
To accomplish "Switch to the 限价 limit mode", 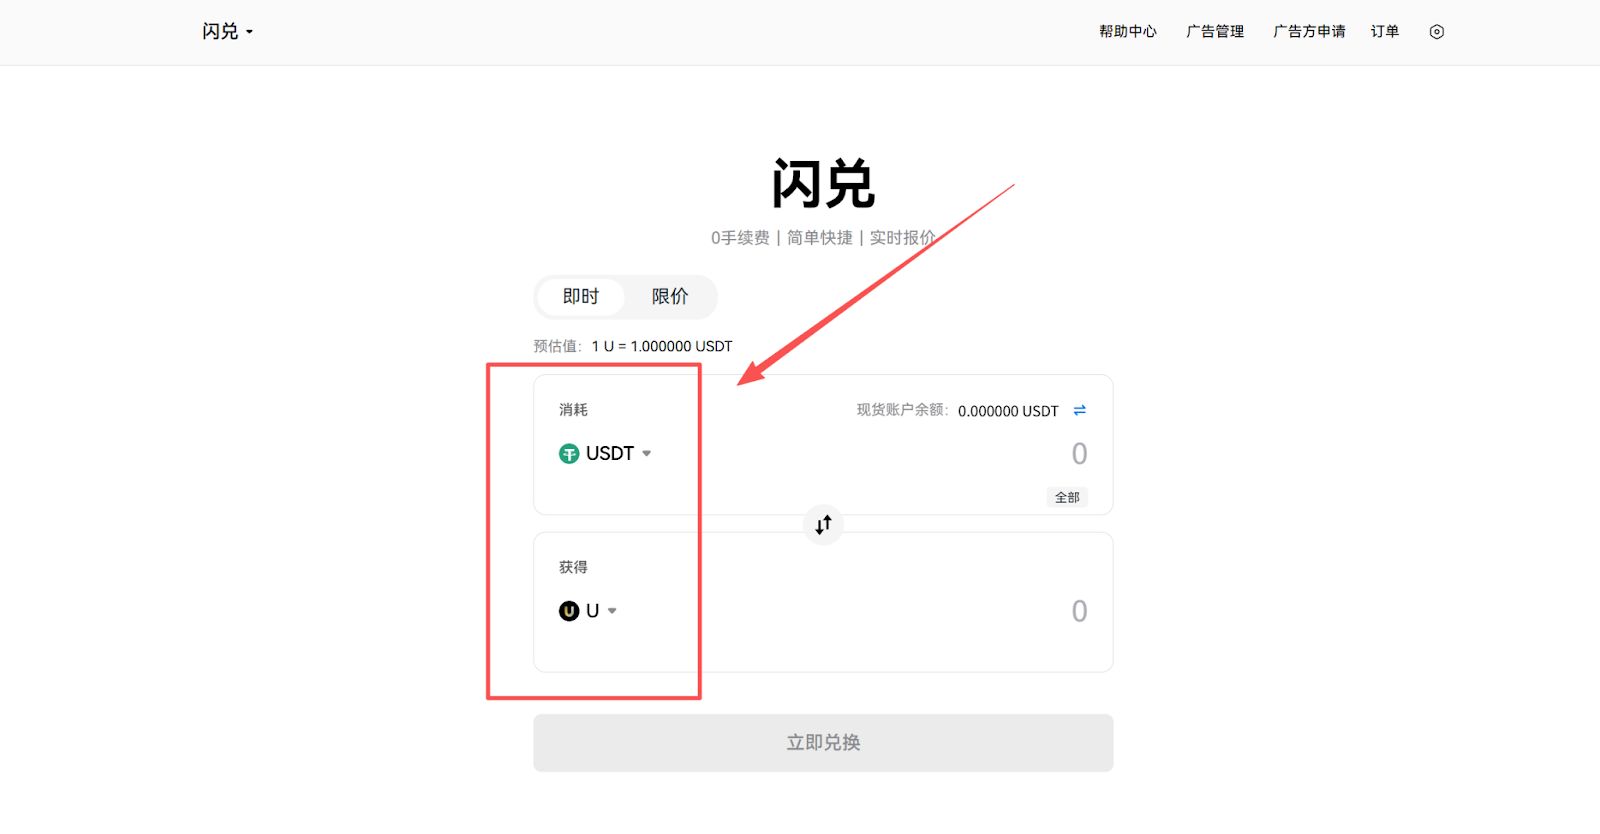I will (669, 297).
